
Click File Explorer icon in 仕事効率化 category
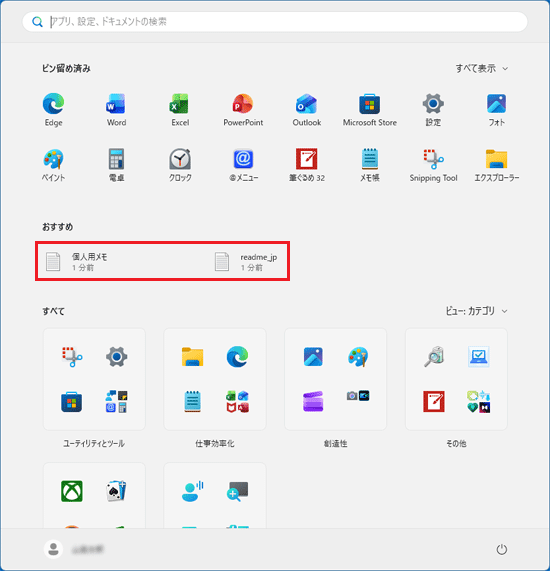pyautogui.click(x=193, y=357)
